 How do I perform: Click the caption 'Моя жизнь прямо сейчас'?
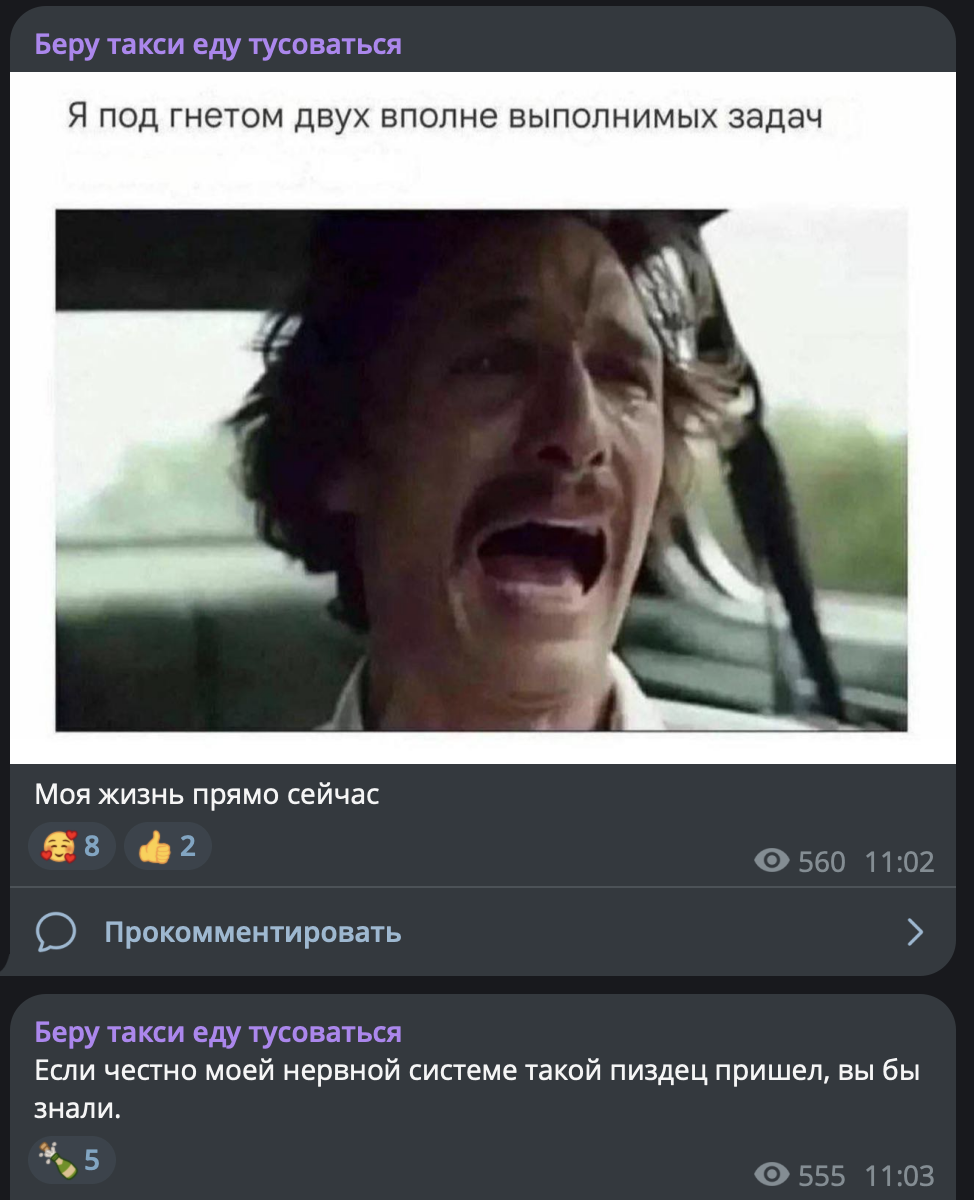(x=207, y=796)
